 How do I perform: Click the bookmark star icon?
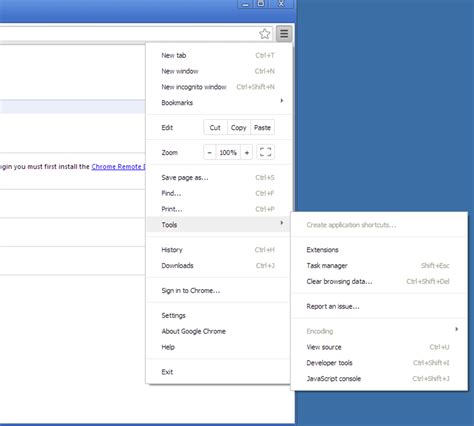pyautogui.click(x=265, y=34)
